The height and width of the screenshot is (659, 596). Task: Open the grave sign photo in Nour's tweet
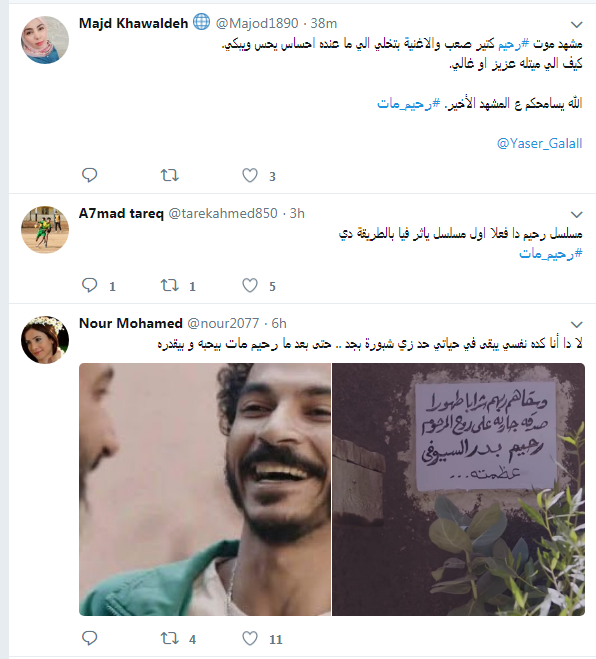[459, 489]
